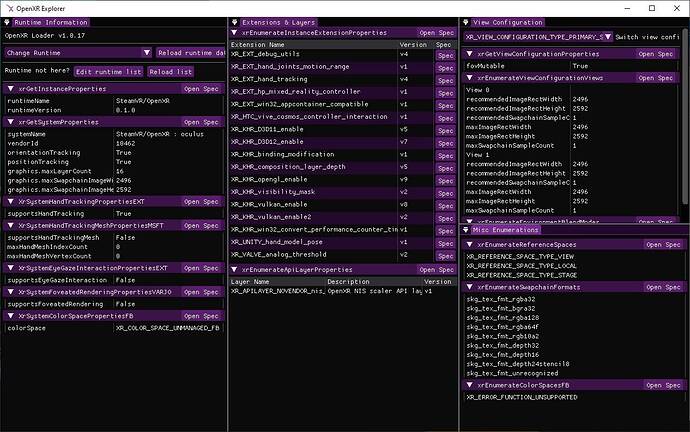
Task: Collapse xrEnumerateInstanceExtensionProperties section
Action: [x=234, y=33]
